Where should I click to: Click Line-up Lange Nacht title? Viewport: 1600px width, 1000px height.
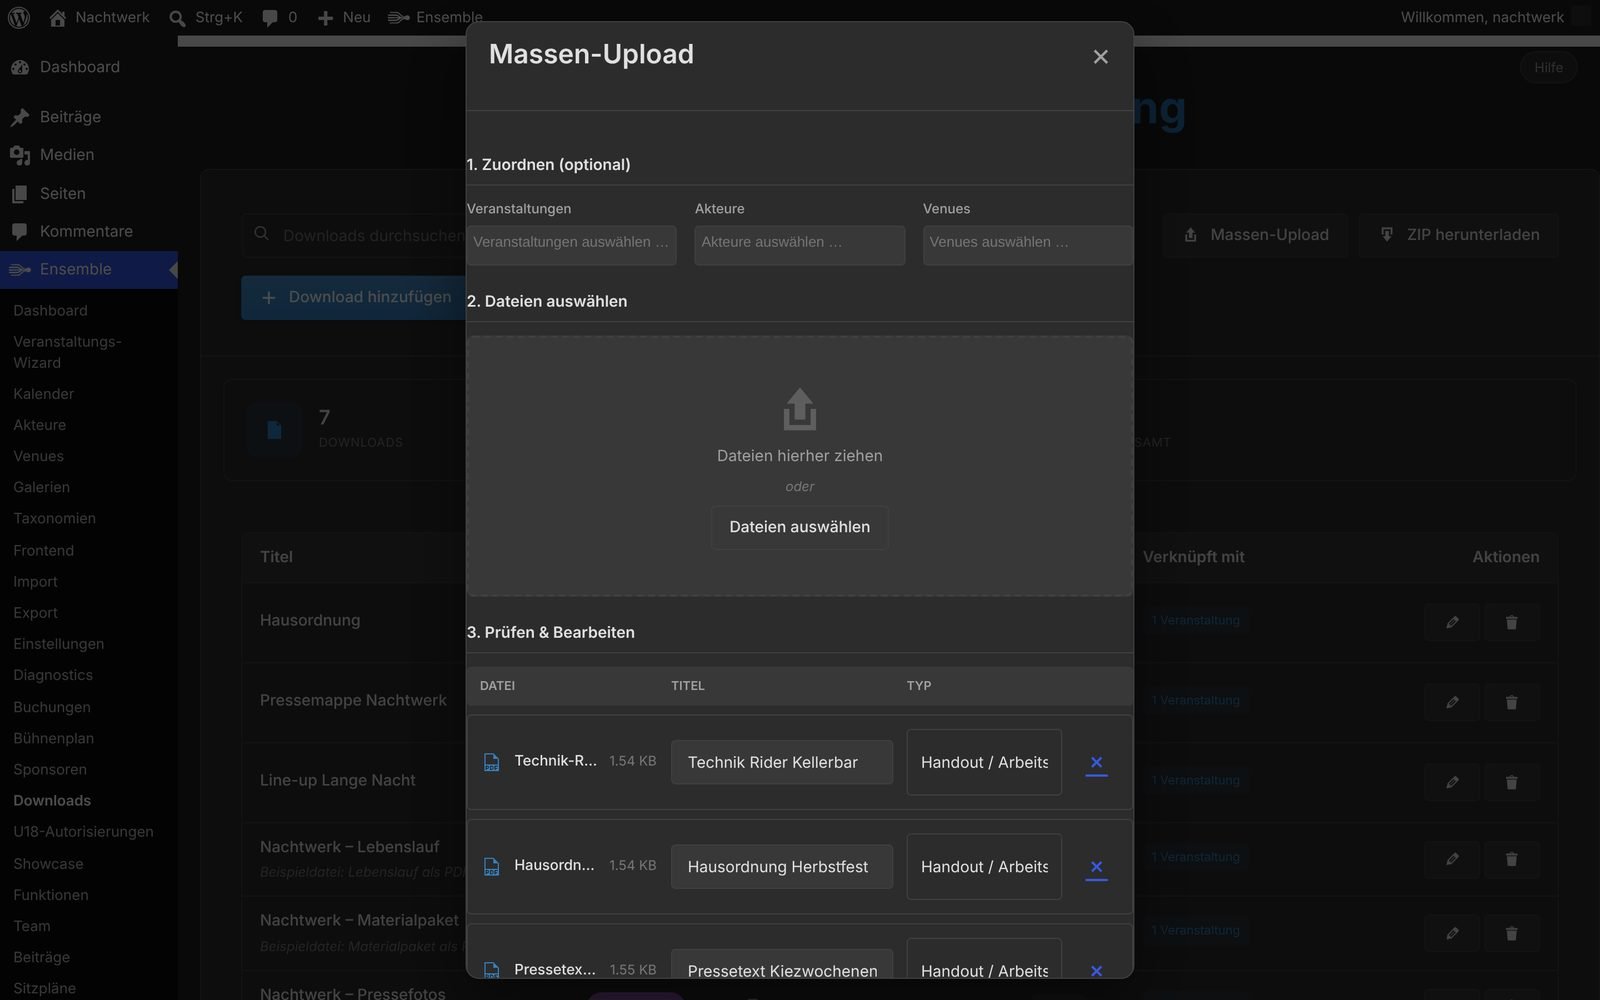(337, 780)
